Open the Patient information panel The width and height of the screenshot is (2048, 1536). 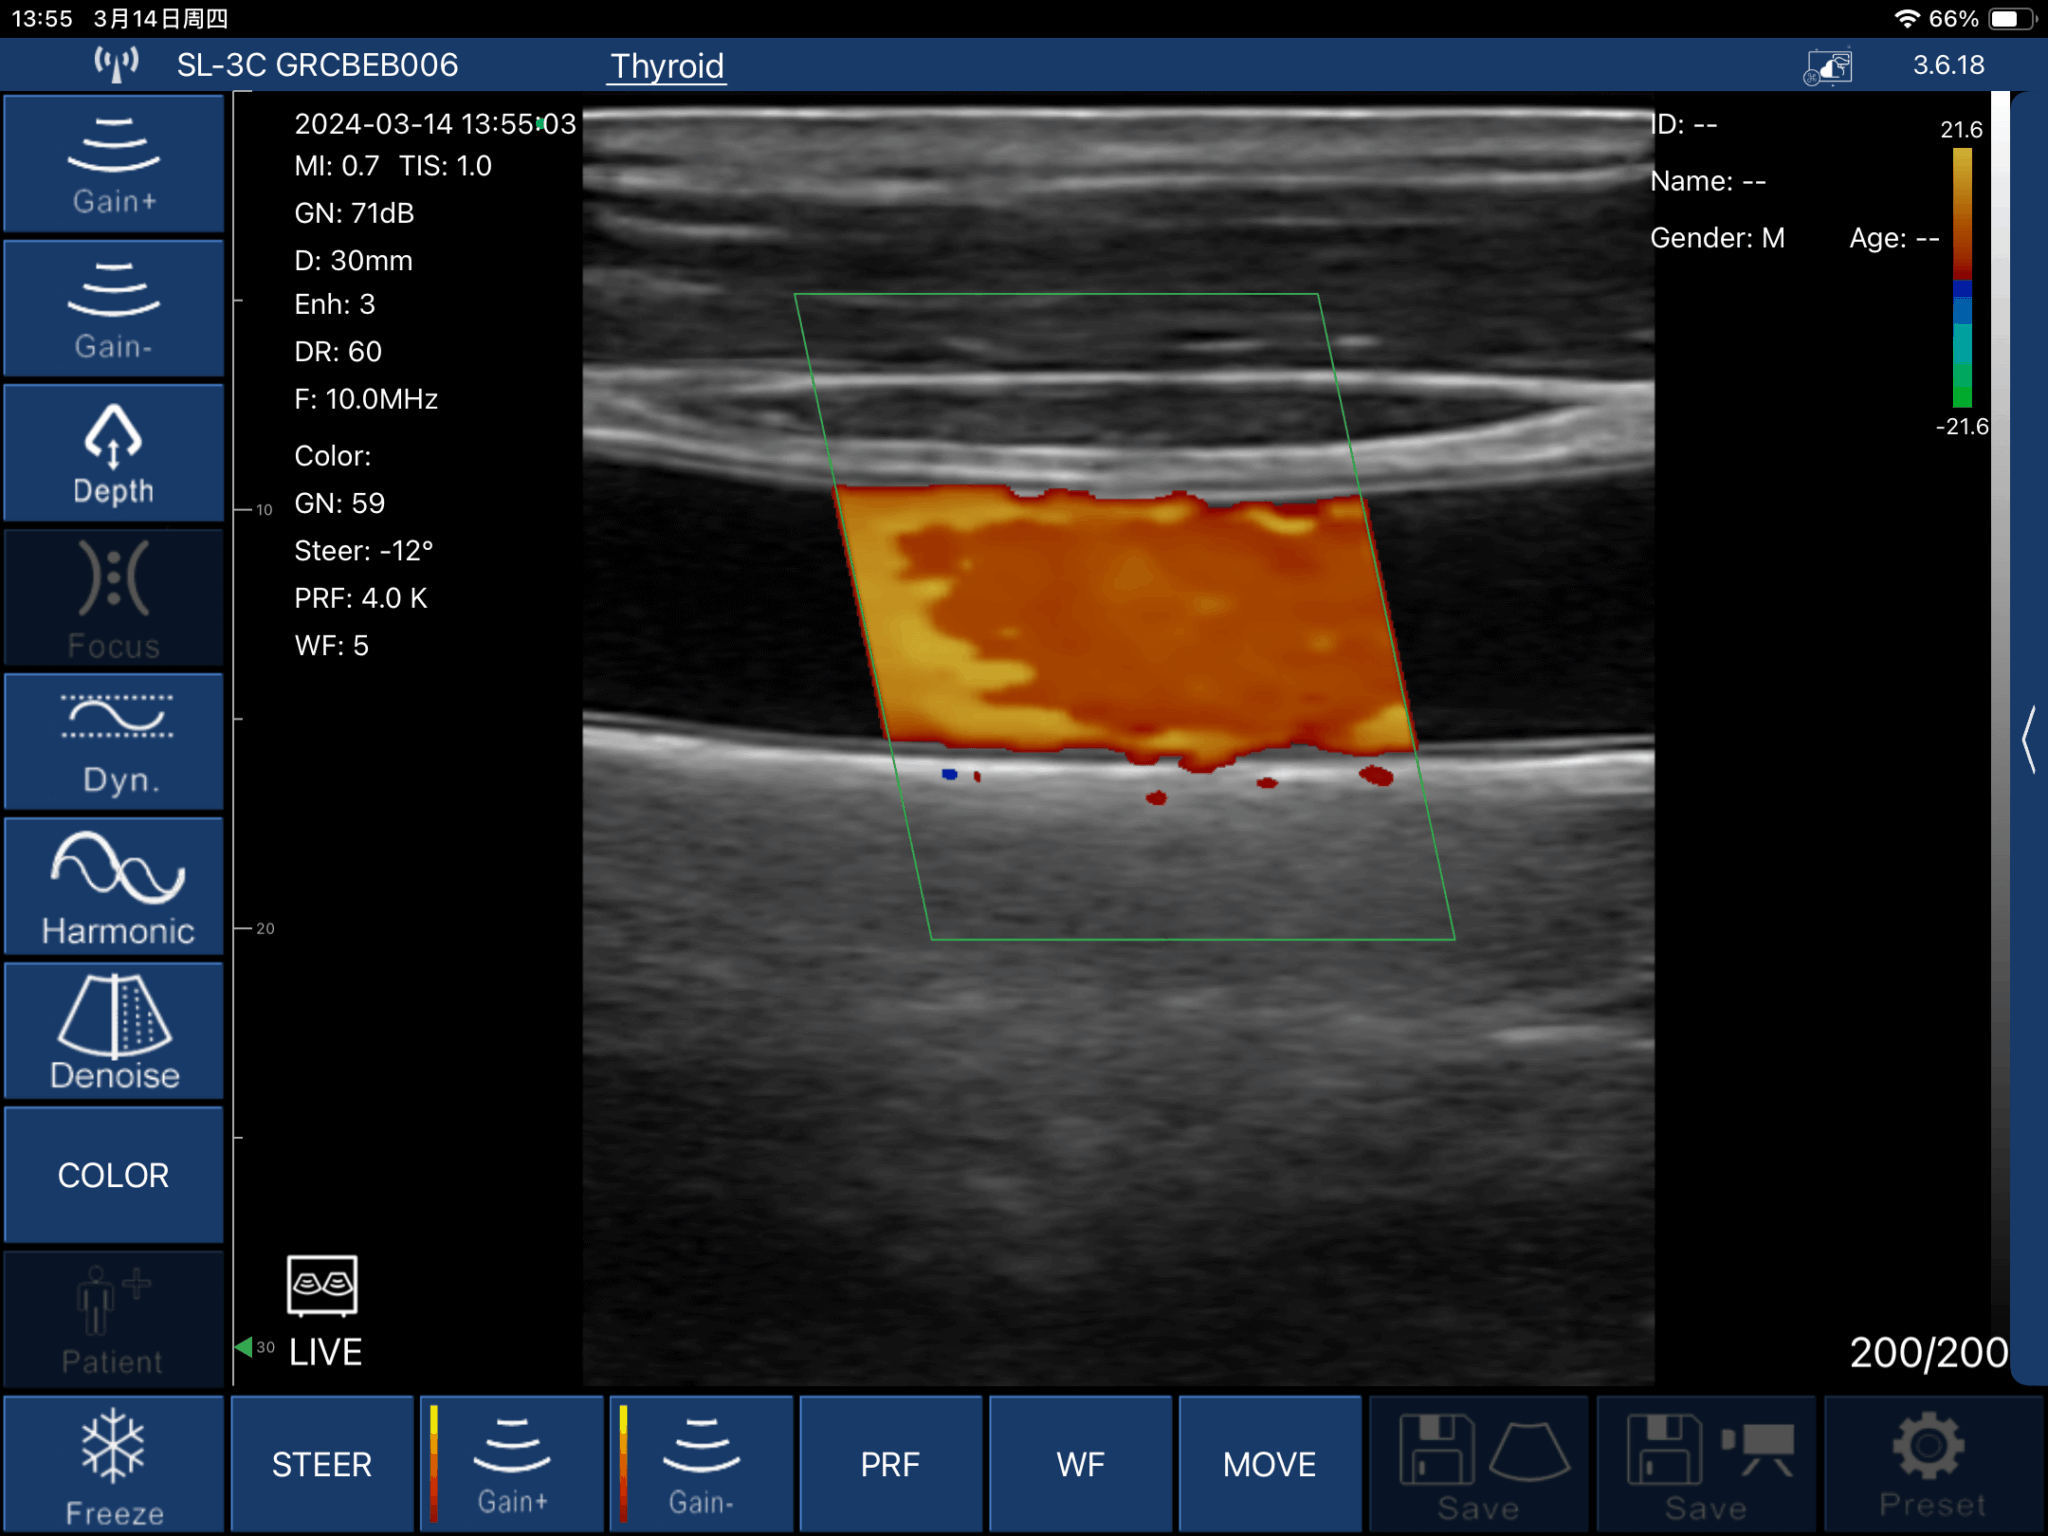[113, 1318]
